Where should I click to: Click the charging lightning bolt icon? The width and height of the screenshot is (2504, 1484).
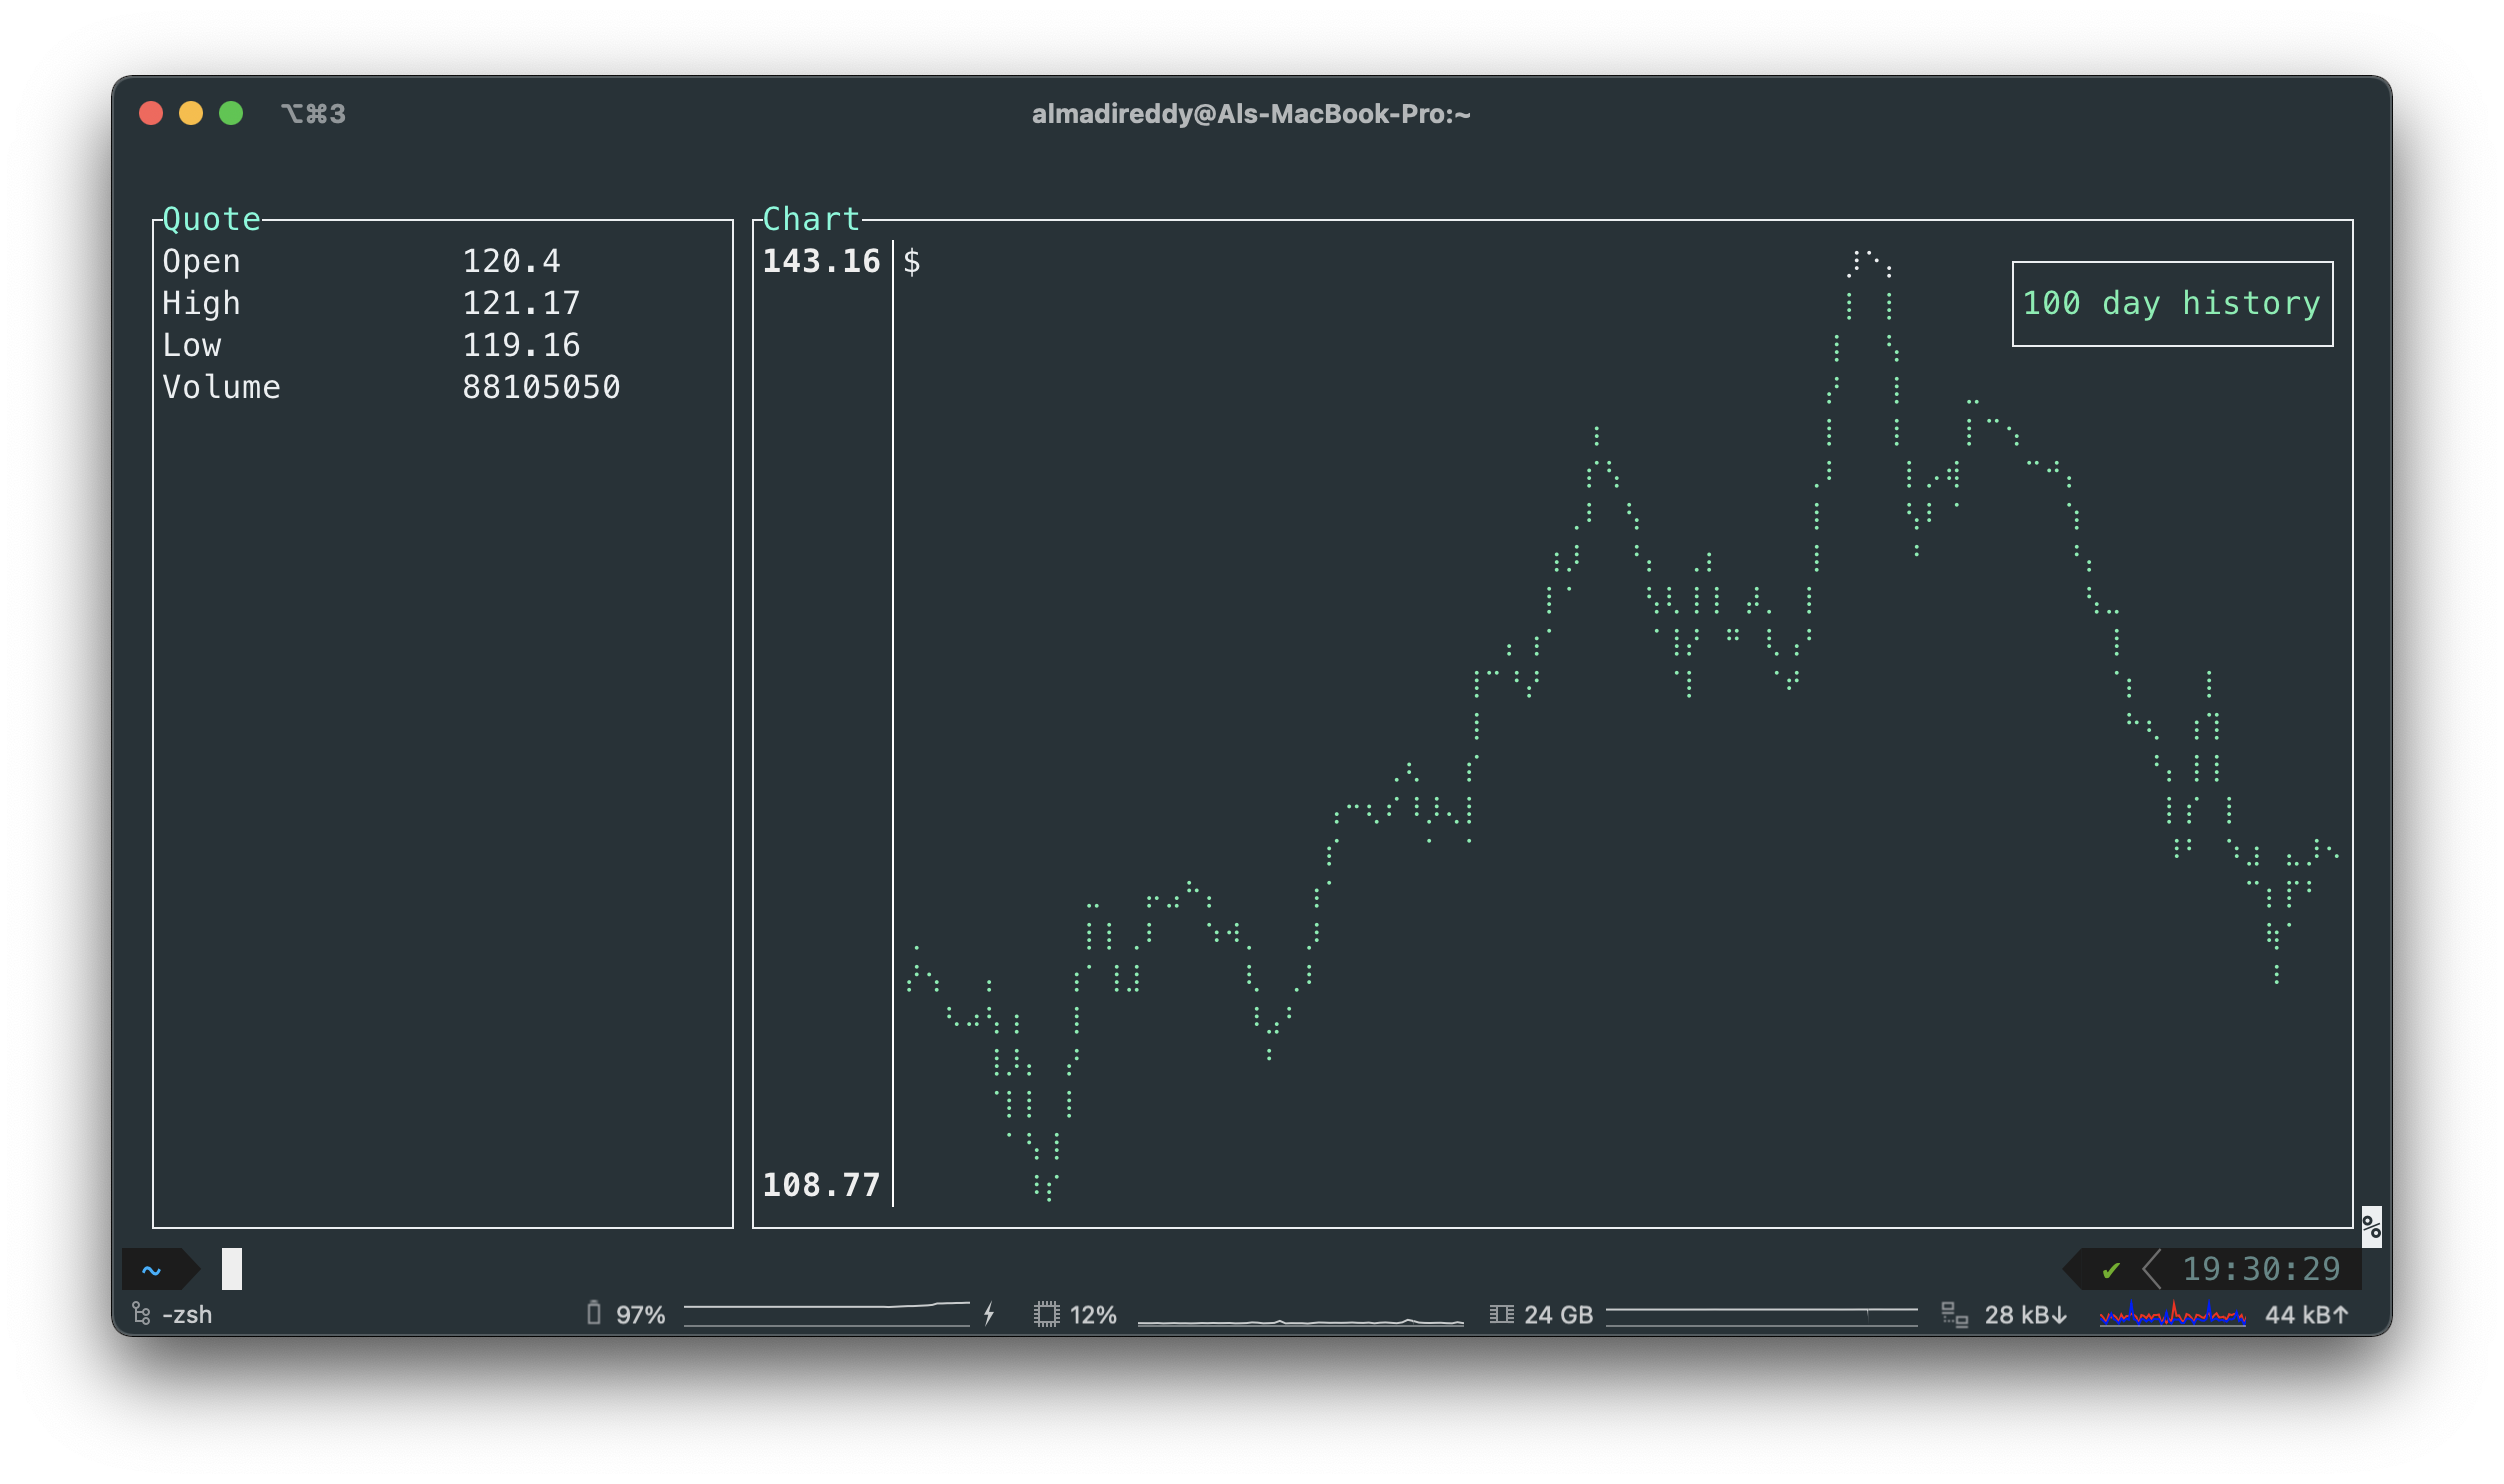(989, 1313)
